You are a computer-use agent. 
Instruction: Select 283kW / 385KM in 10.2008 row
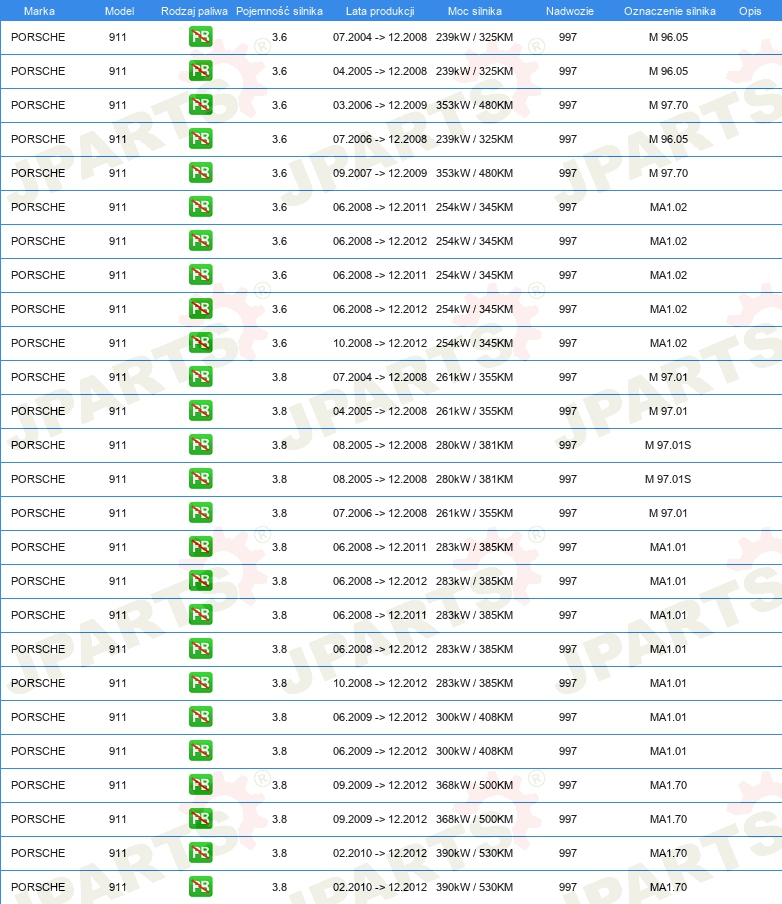click(x=475, y=683)
